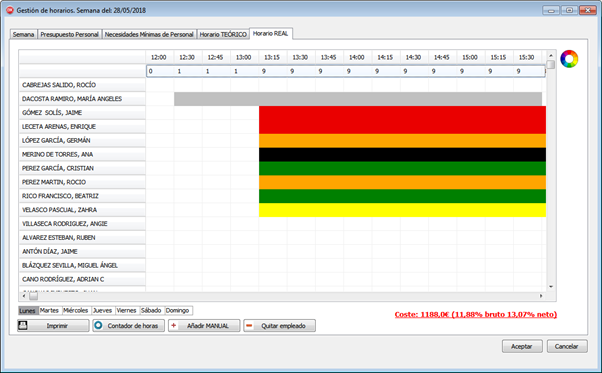Viewport: 602px width, 373px height.
Task: Select employee row MERINO DE TORRES, ANA
Action: point(82,154)
